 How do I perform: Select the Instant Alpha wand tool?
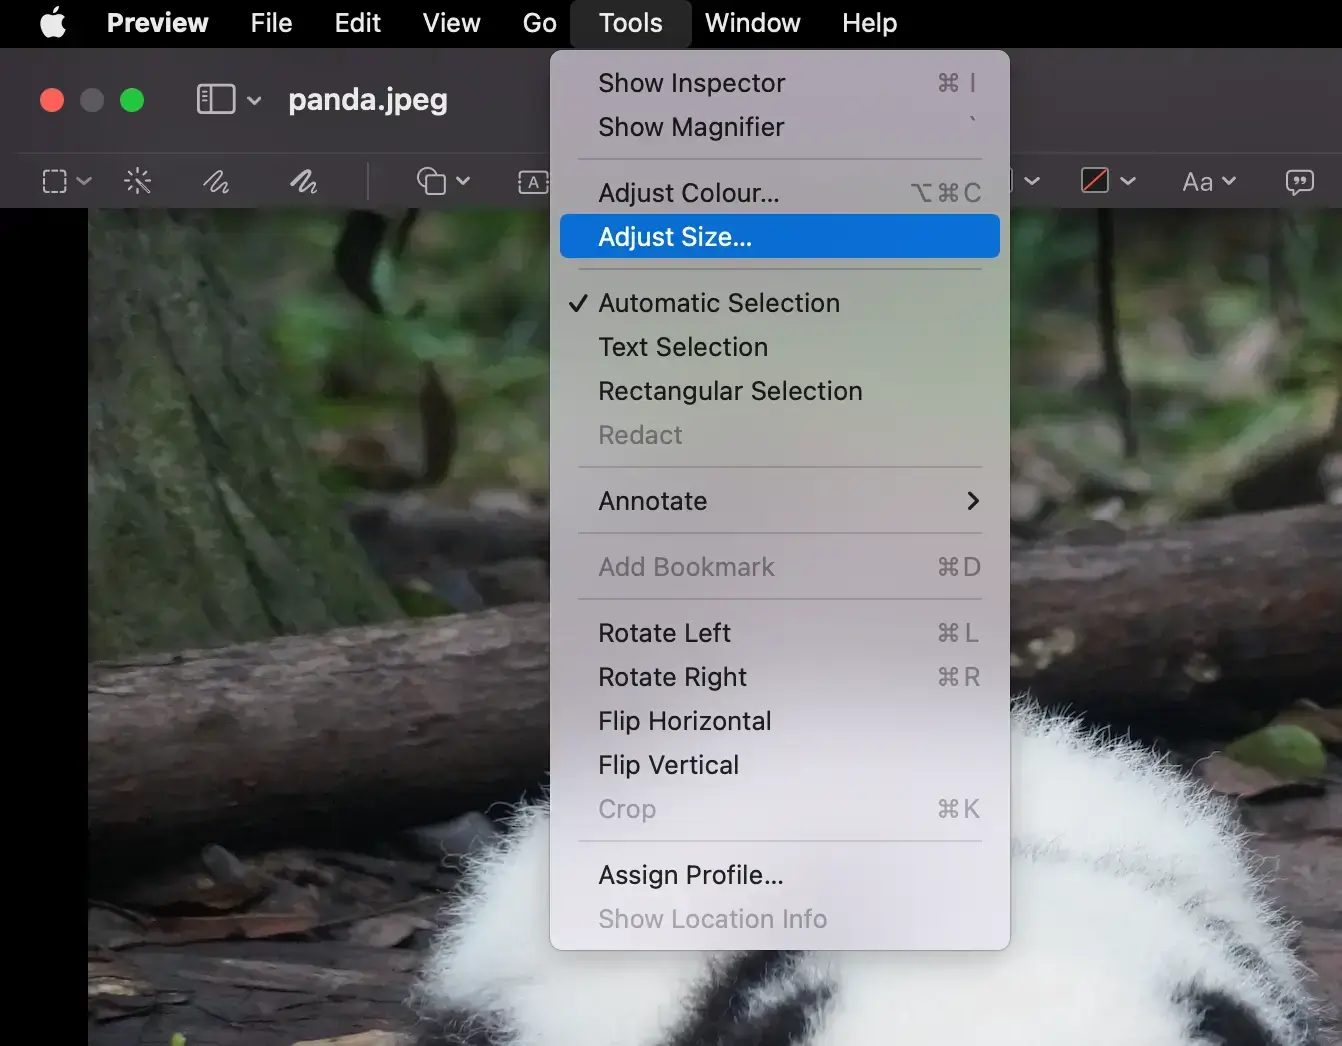pos(137,181)
